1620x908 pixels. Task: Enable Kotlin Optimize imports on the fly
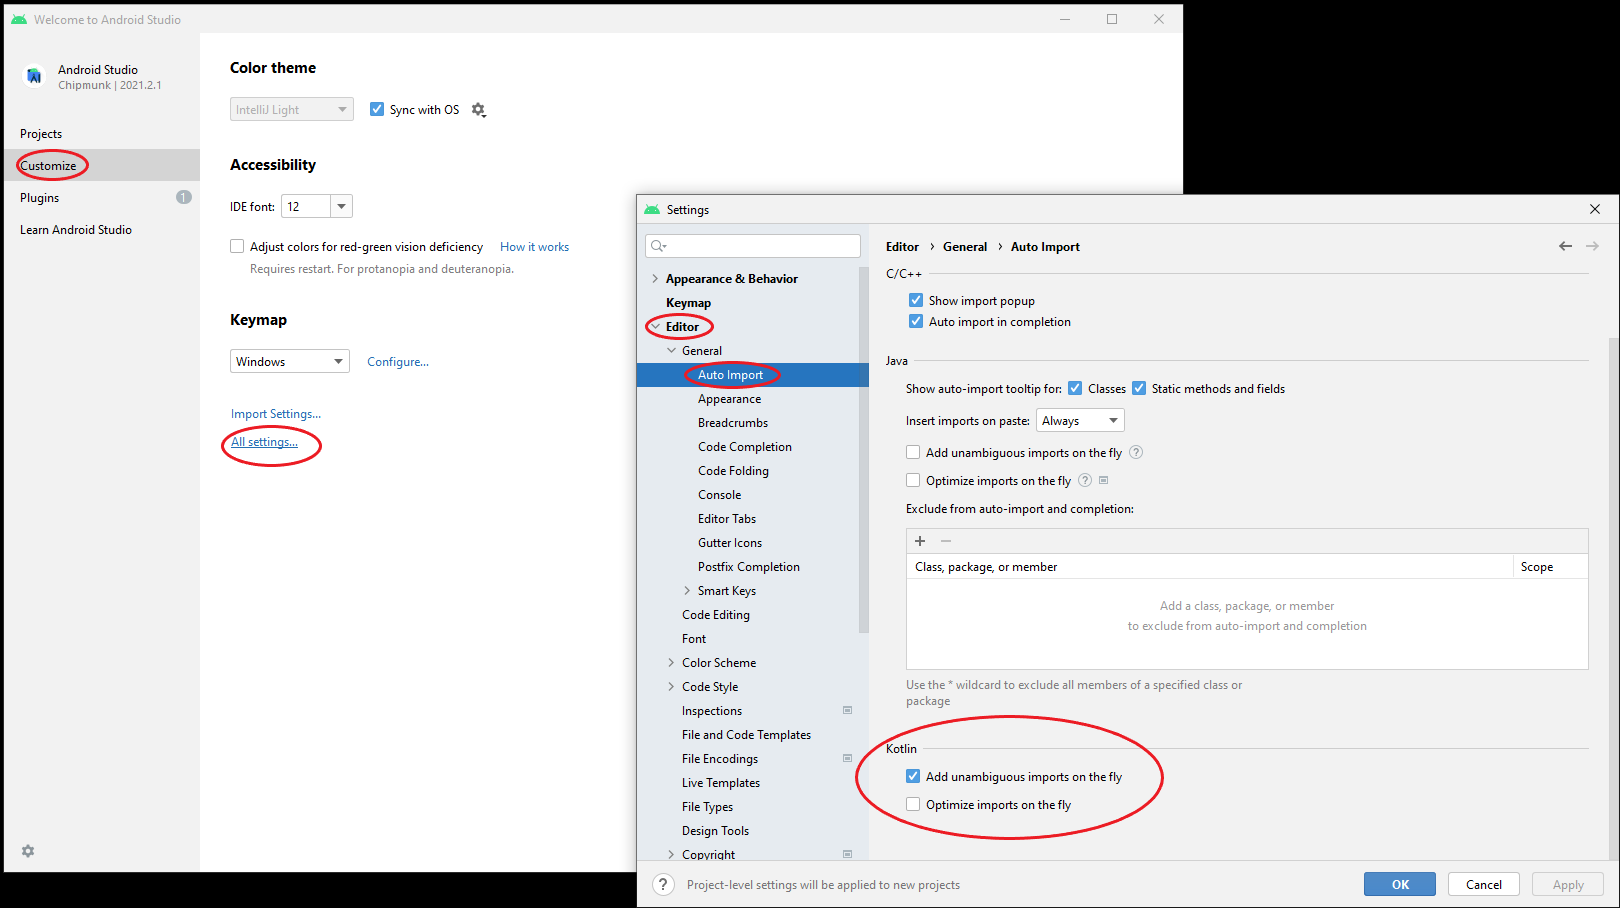click(913, 805)
